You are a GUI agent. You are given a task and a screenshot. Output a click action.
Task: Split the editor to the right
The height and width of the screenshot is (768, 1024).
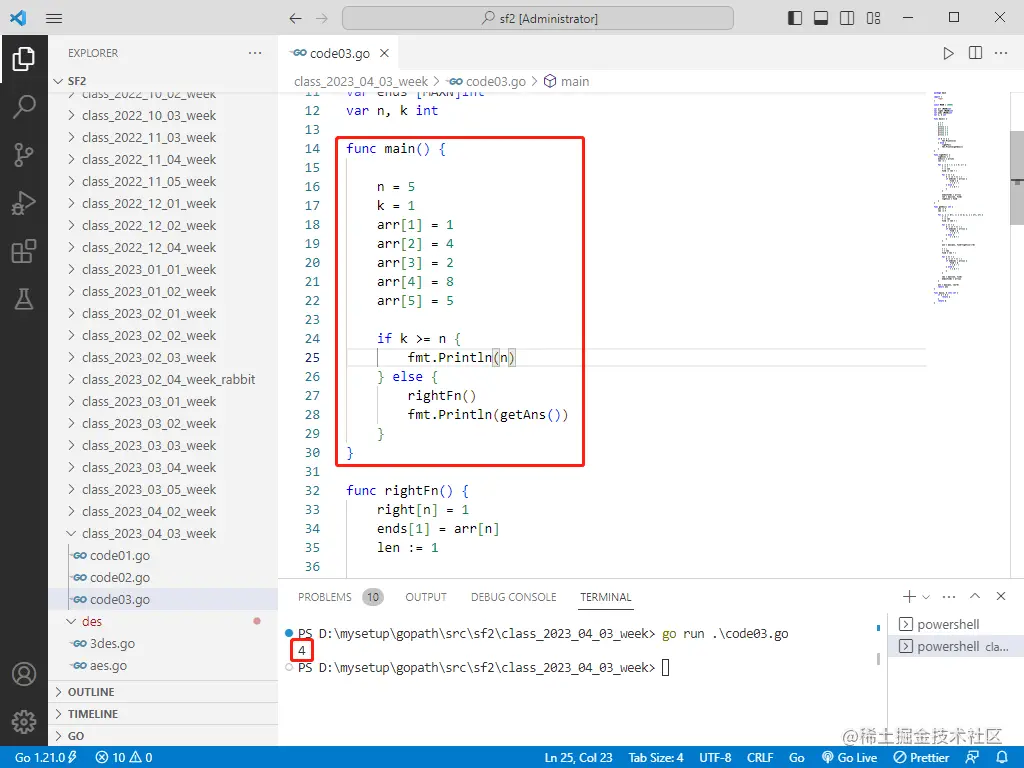click(x=975, y=53)
